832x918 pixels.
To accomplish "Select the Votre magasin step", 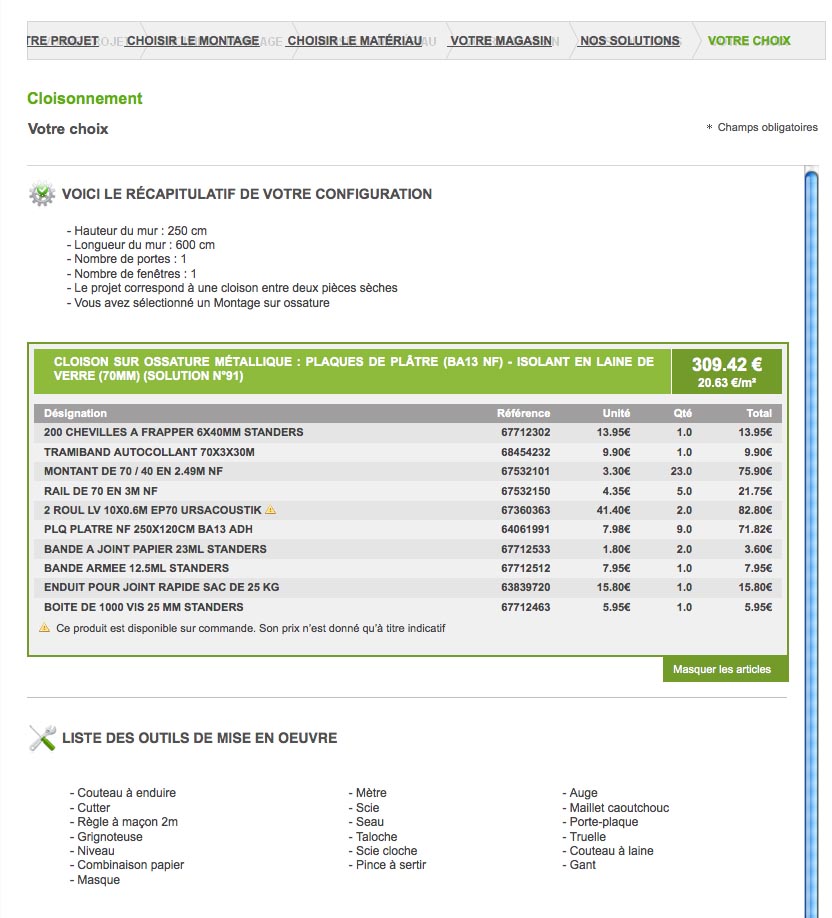I will pos(501,41).
